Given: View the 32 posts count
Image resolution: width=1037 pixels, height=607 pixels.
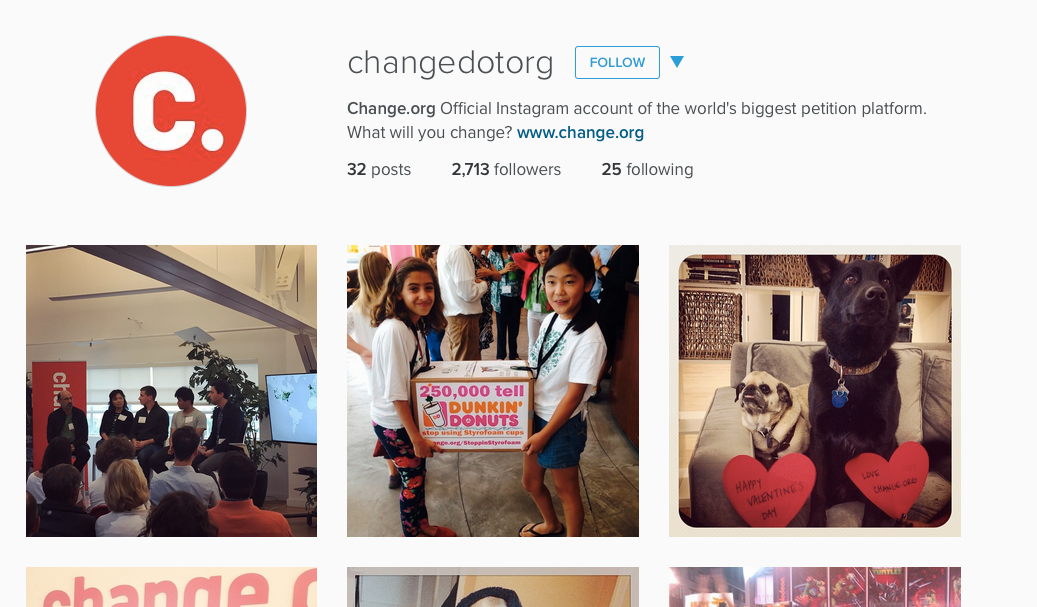Looking at the screenshot, I should click(x=379, y=169).
